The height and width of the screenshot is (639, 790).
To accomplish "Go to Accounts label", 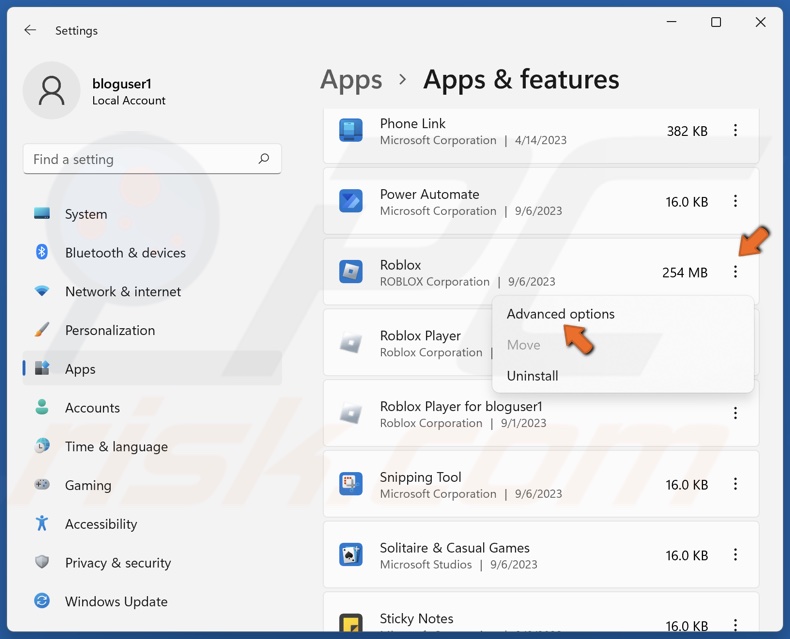I will point(92,408).
